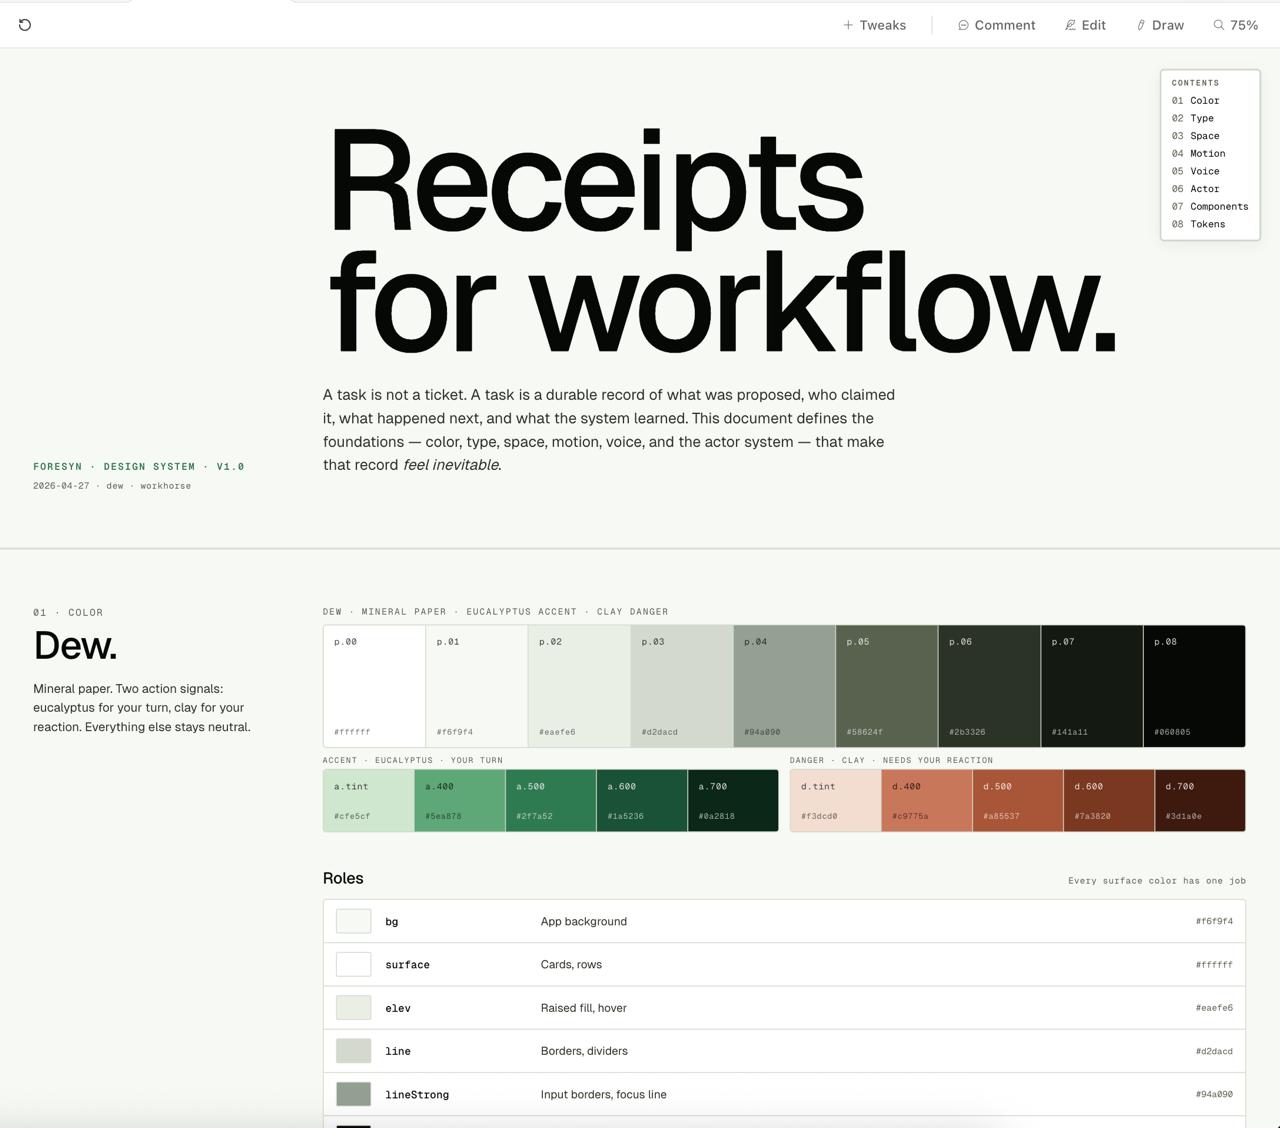Select the Draw tool
Image resolution: width=1280 pixels, height=1128 pixels.
[x=1160, y=25]
